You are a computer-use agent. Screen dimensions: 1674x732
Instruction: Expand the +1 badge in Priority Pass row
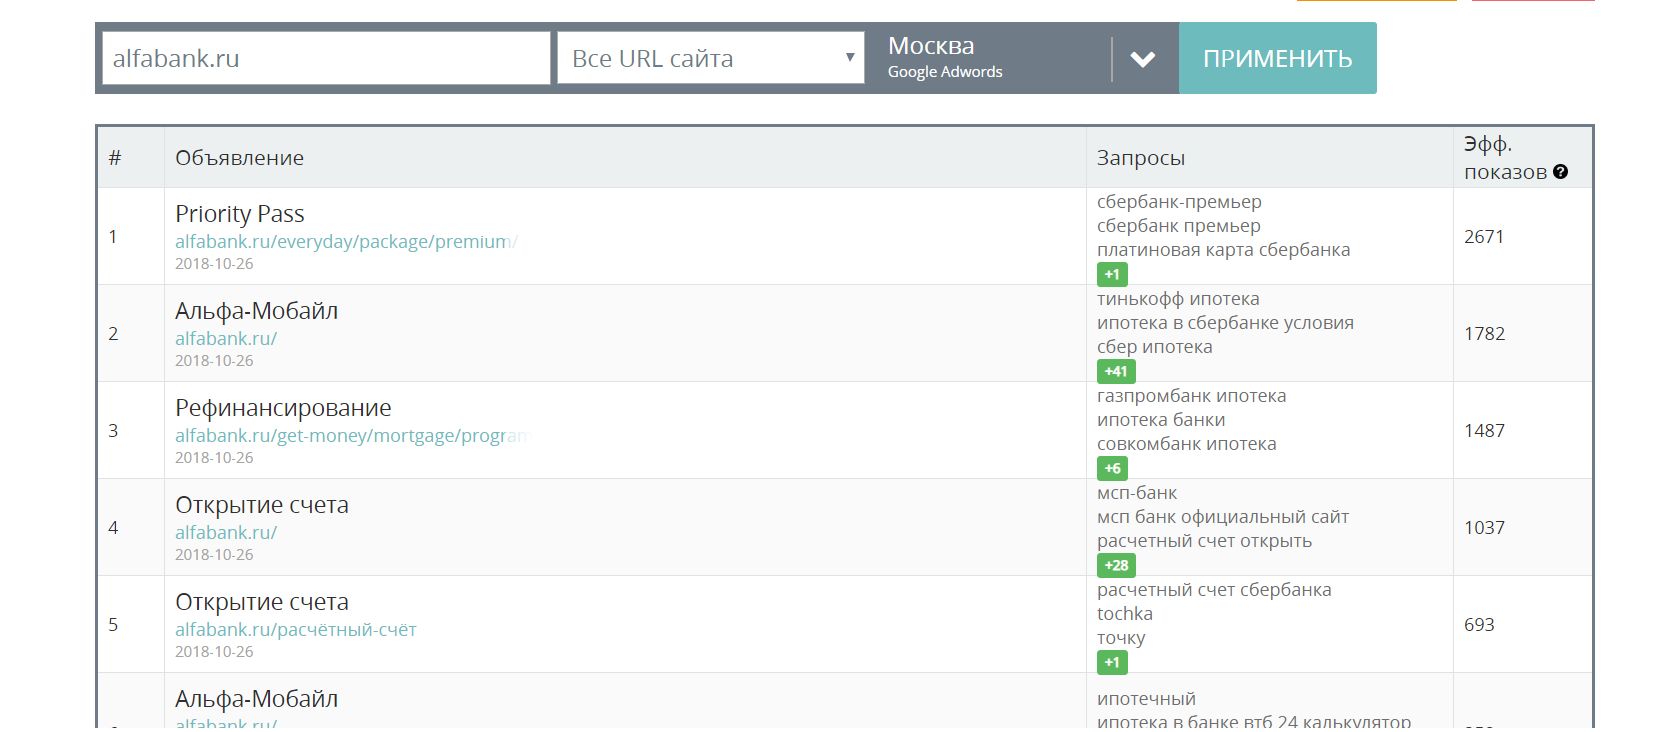pos(1112,274)
